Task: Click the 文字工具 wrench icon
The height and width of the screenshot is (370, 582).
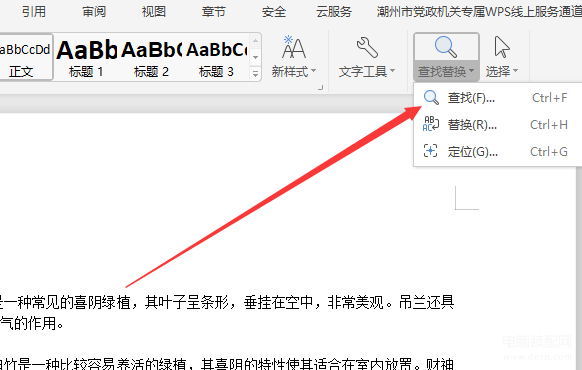Action: (x=367, y=47)
